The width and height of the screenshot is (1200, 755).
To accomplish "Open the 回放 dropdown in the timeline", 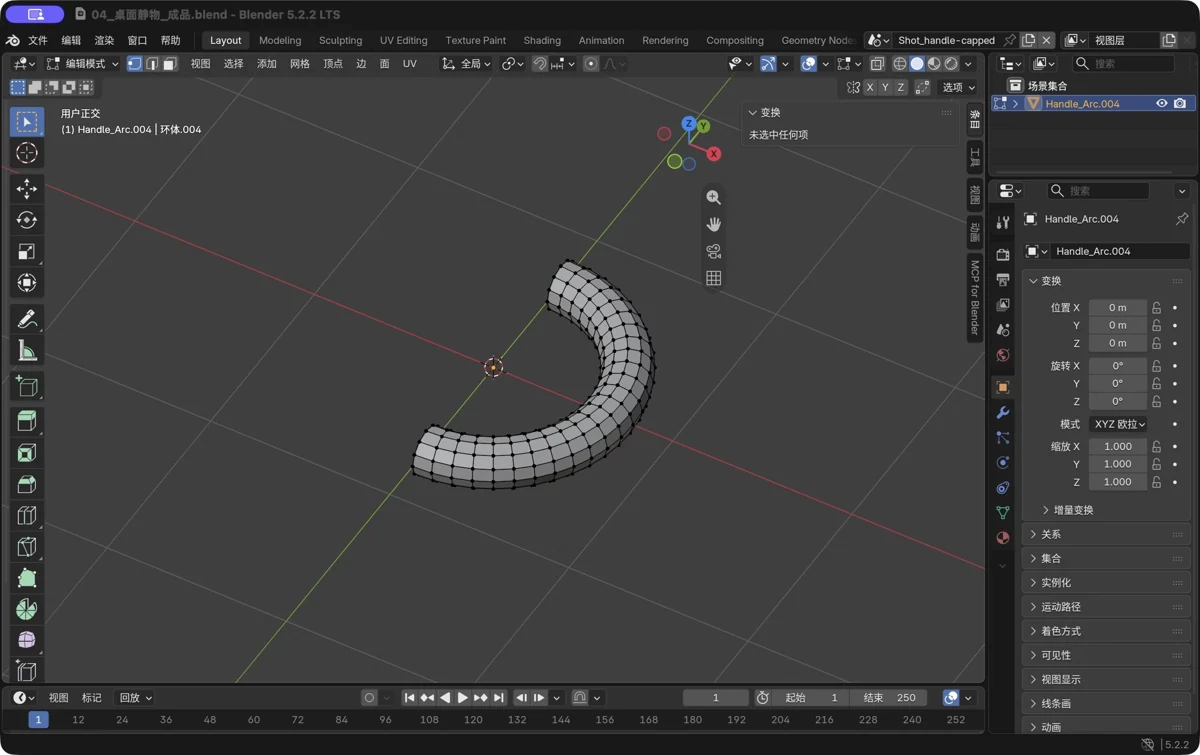I will point(135,698).
